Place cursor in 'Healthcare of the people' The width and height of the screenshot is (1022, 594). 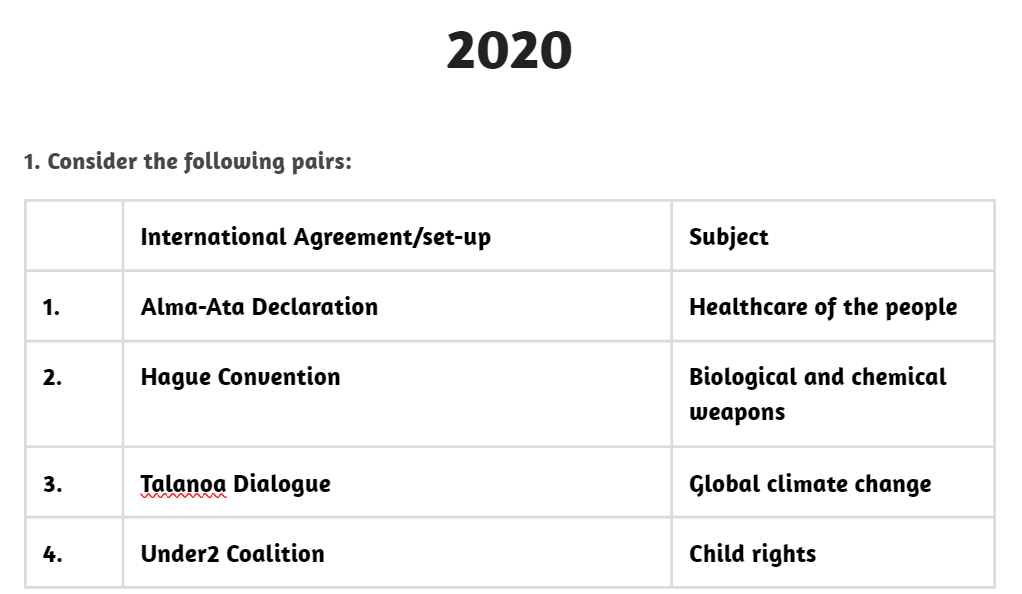click(x=822, y=307)
